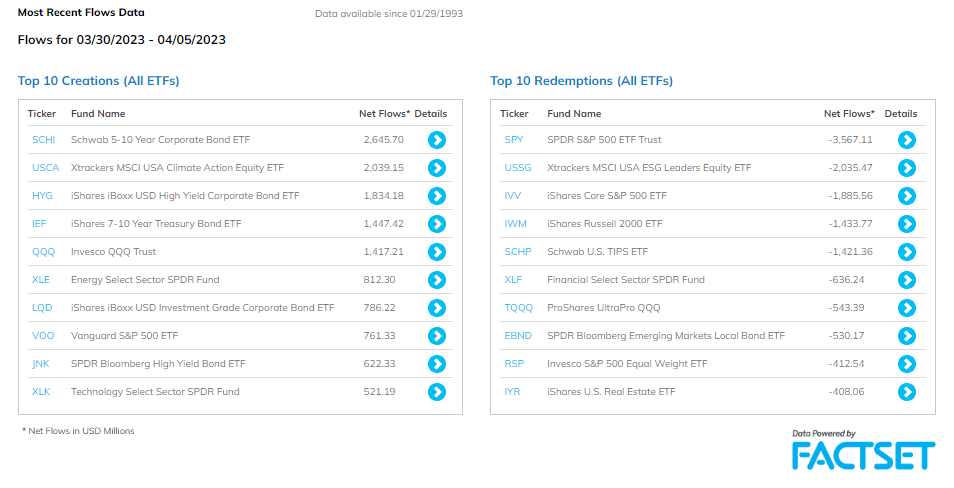Open the LQD ticker link
The height and width of the screenshot is (488, 954).
pyautogui.click(x=42, y=307)
